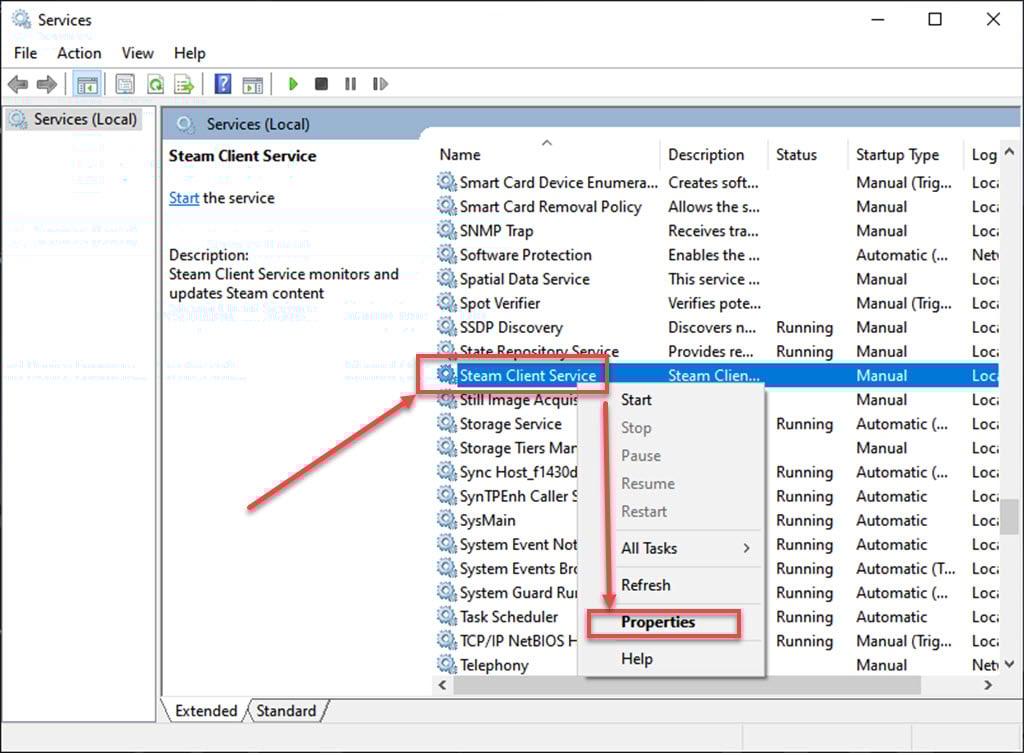Viewport: 1024px width, 753px height.
Task: Click horizontal scrollbar left arrow
Action: tap(443, 685)
